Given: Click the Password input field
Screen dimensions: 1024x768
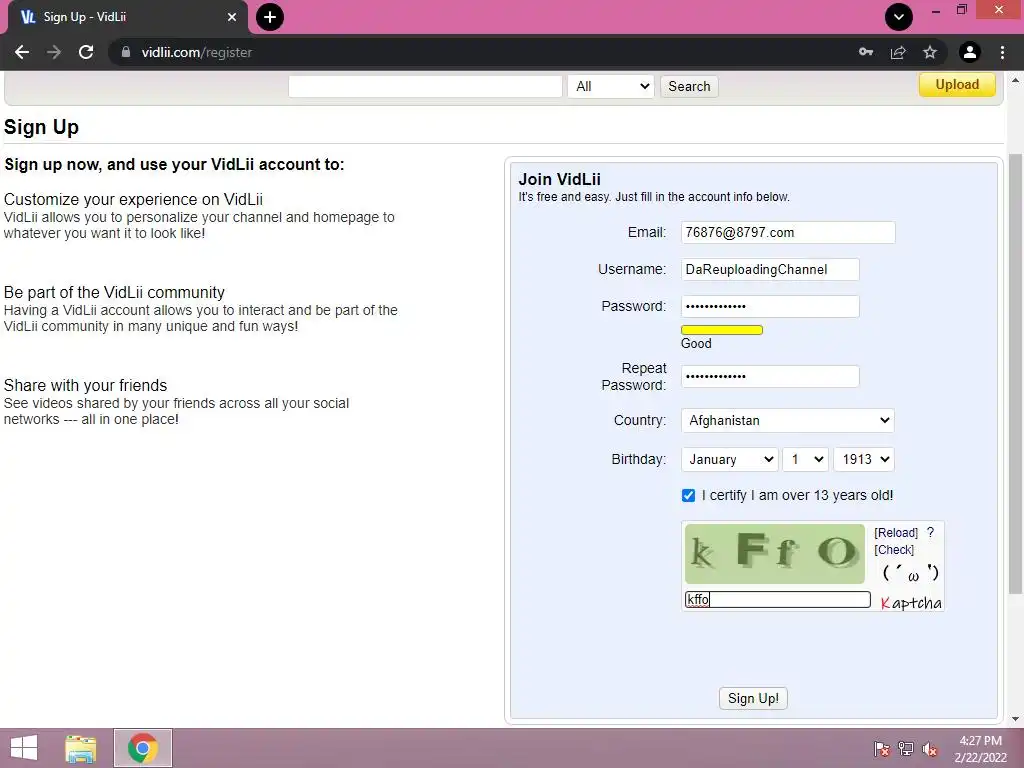Looking at the screenshot, I should tap(770, 306).
